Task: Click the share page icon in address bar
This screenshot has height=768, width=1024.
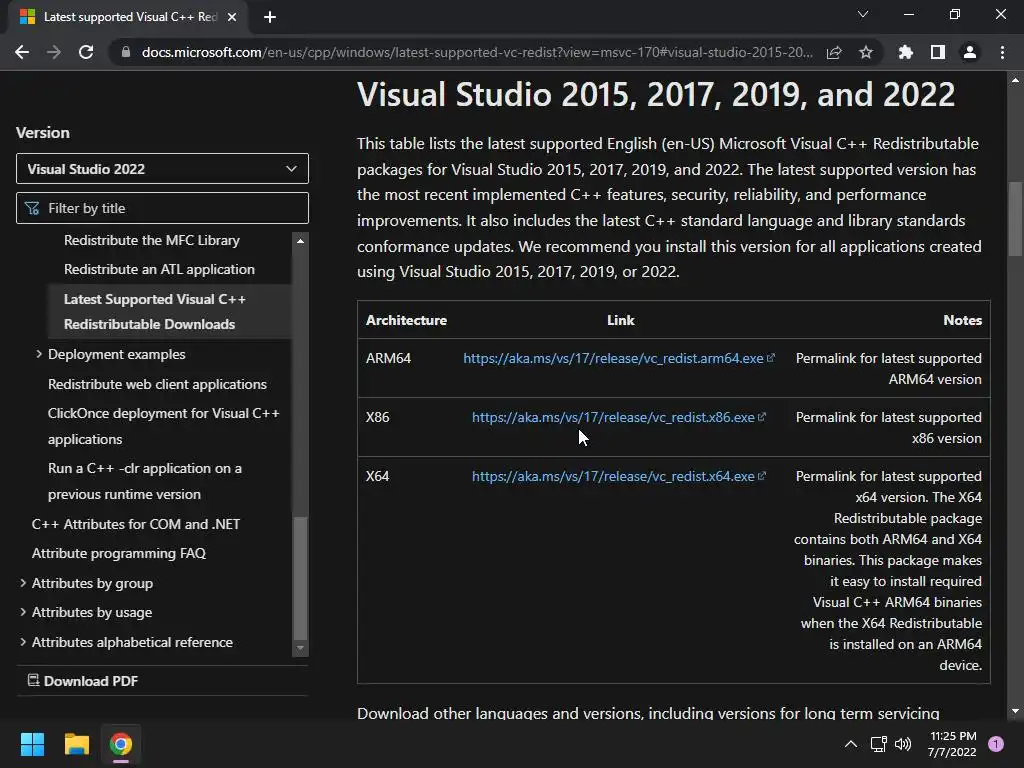Action: (834, 52)
